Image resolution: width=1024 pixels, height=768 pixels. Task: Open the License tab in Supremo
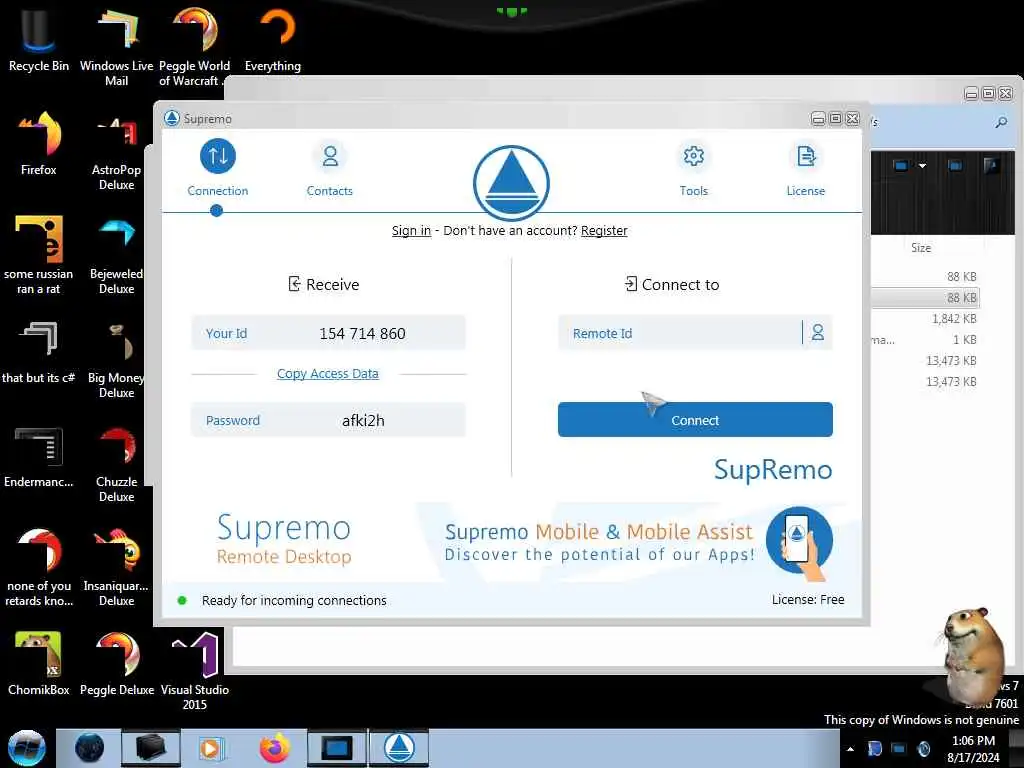pos(806,168)
